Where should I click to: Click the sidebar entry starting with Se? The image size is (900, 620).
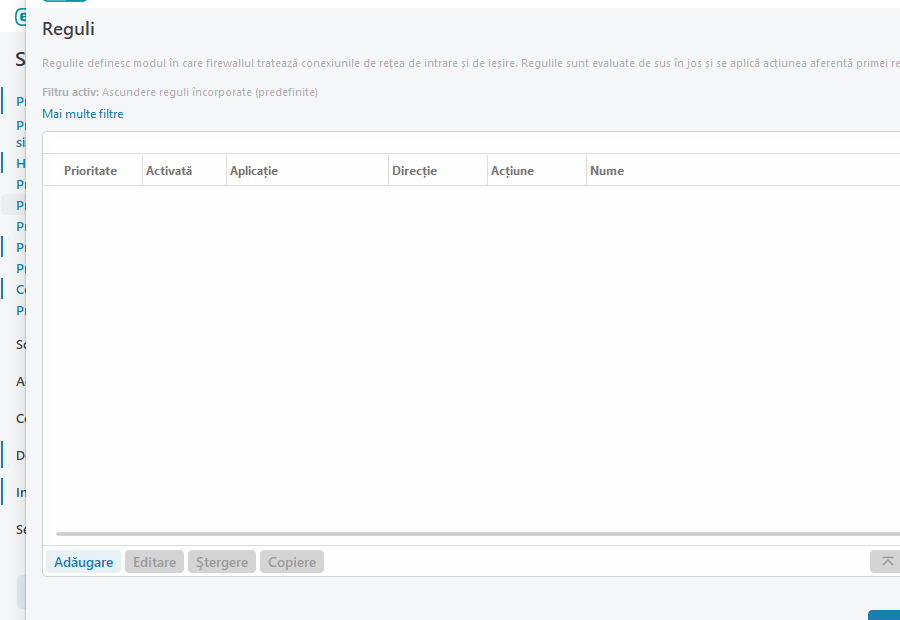(x=22, y=529)
